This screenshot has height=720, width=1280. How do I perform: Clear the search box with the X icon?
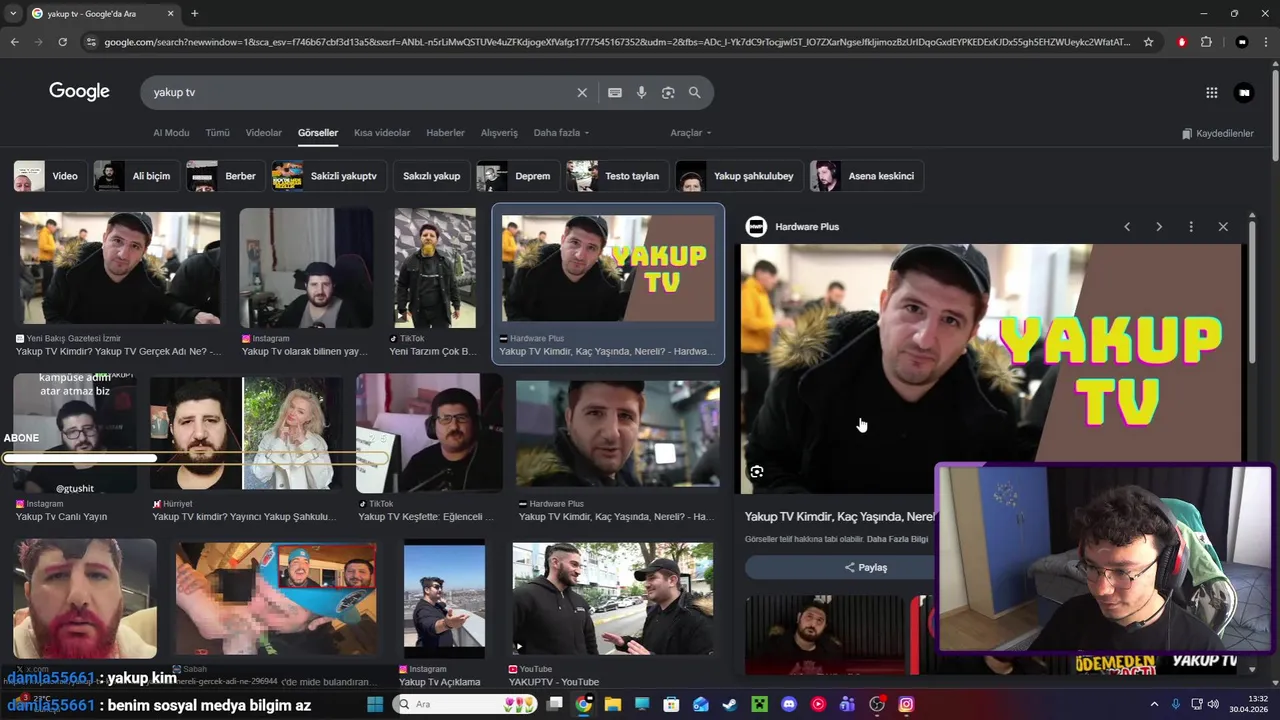(x=582, y=92)
